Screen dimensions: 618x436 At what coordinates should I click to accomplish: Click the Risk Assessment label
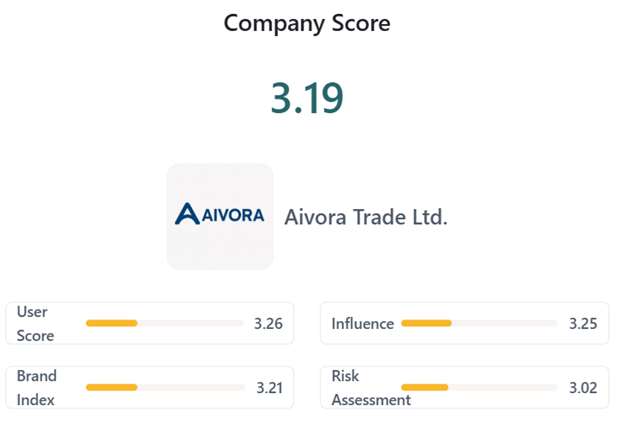coord(371,388)
